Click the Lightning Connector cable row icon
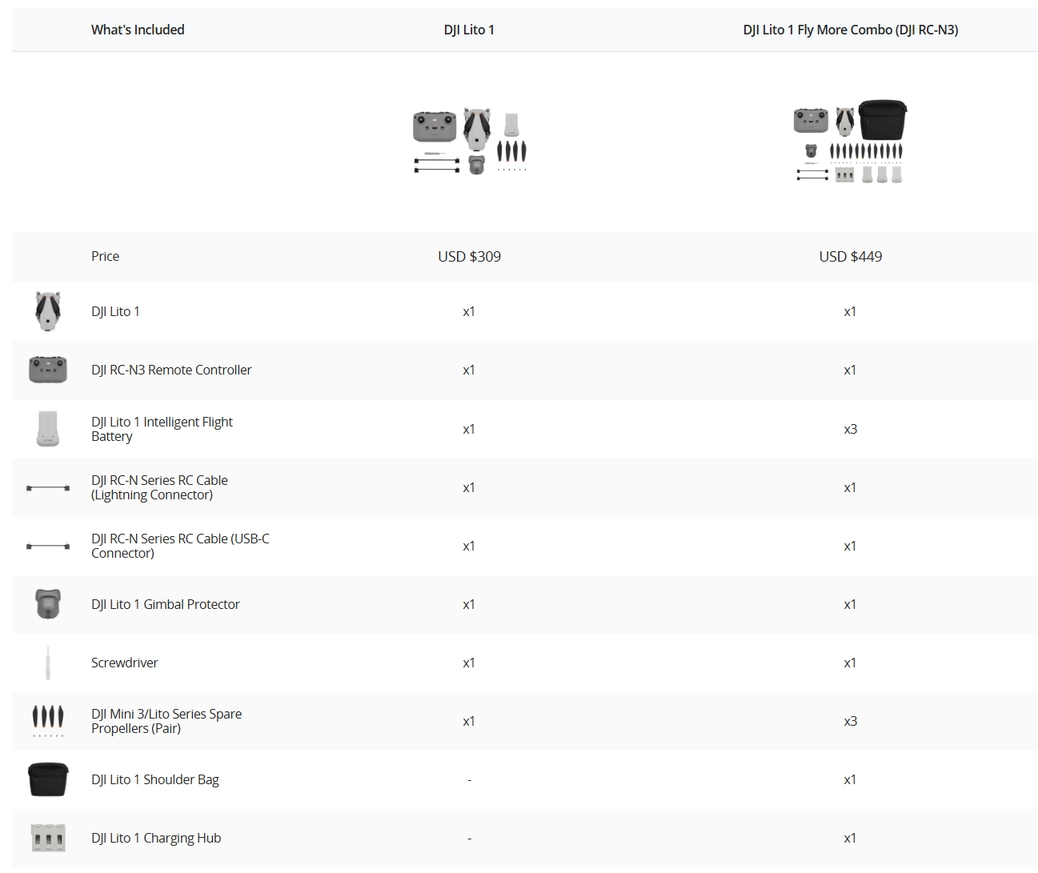1038x873 pixels. tap(48, 488)
